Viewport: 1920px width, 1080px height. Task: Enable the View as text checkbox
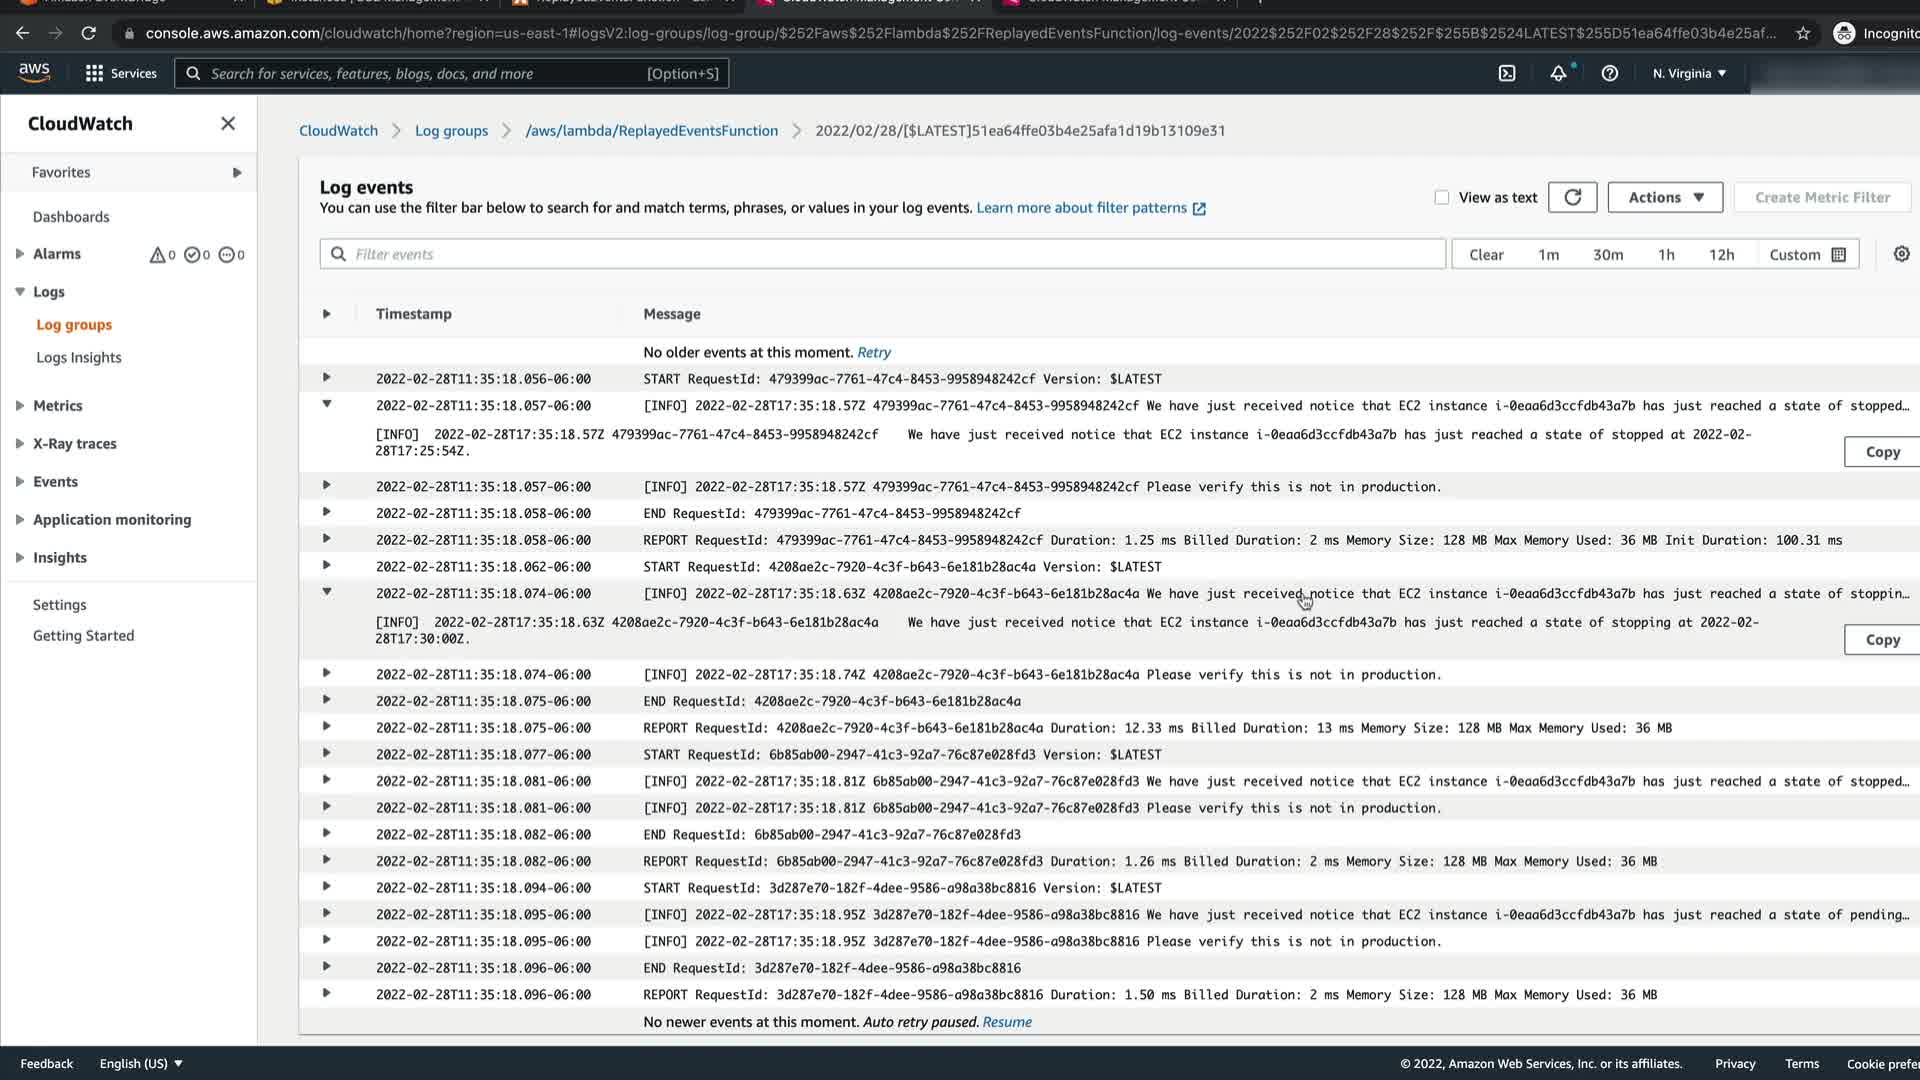1441,197
